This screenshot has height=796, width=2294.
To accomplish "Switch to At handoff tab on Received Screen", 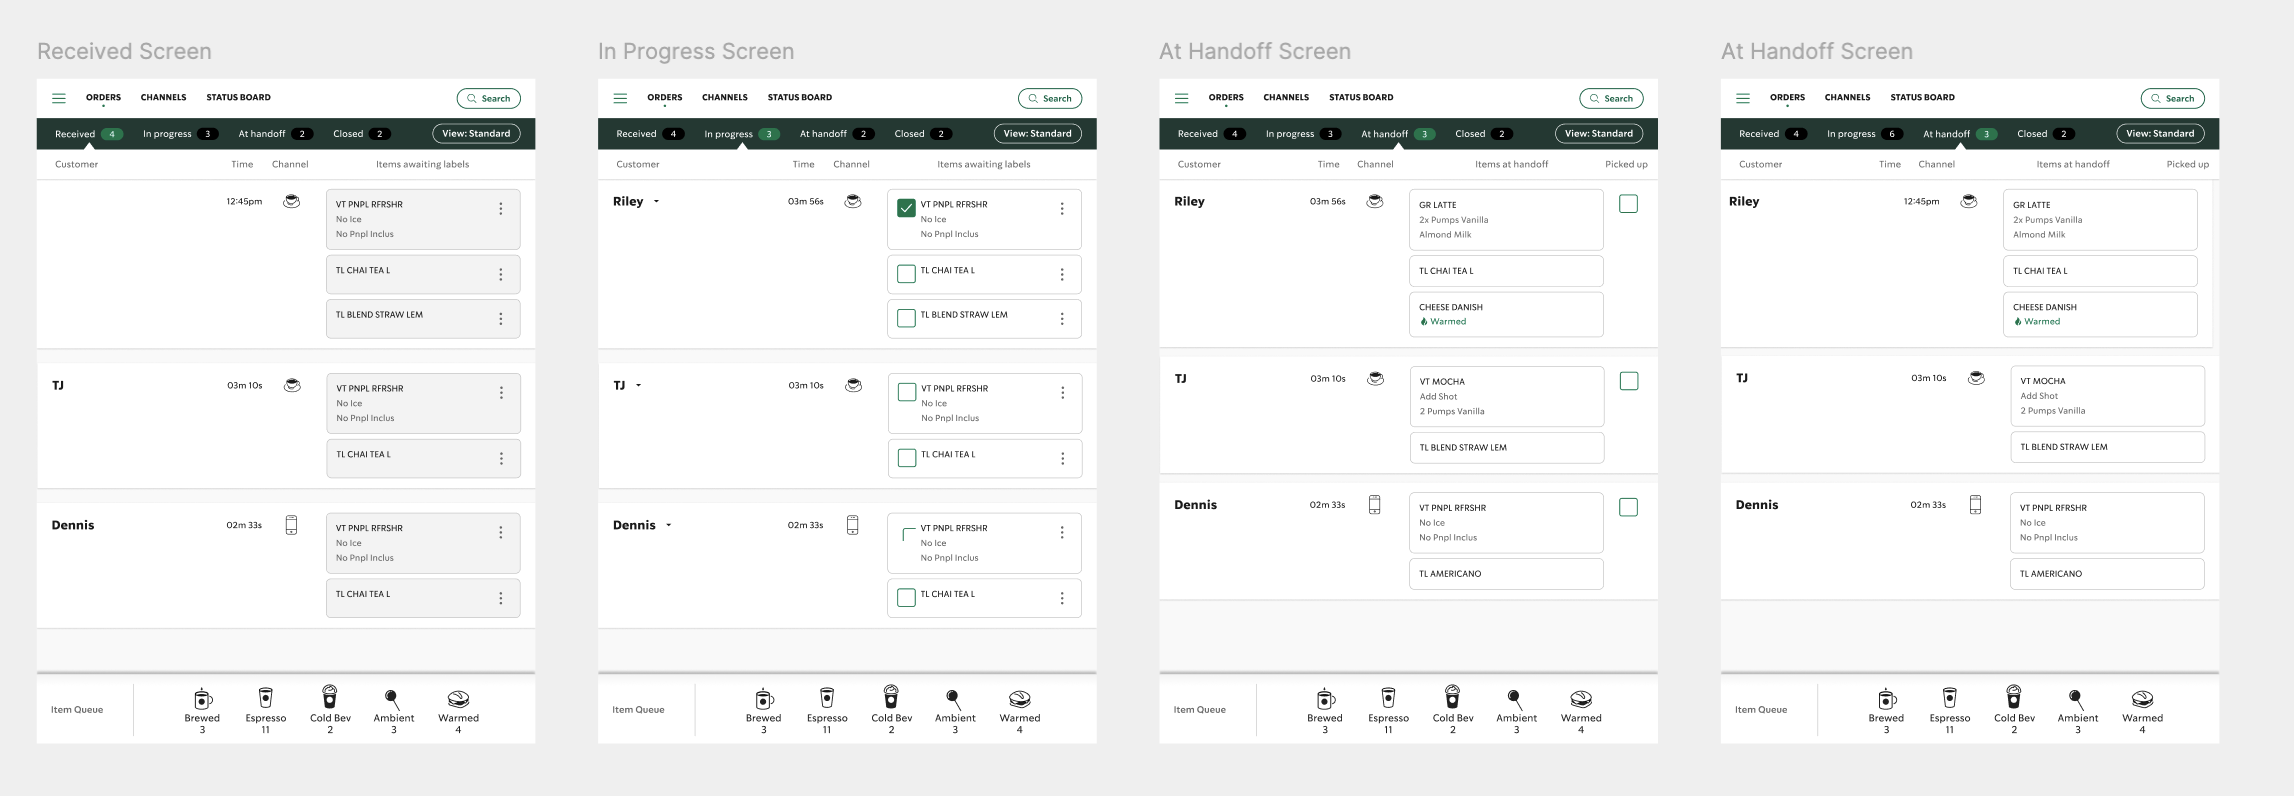I will pos(275,134).
